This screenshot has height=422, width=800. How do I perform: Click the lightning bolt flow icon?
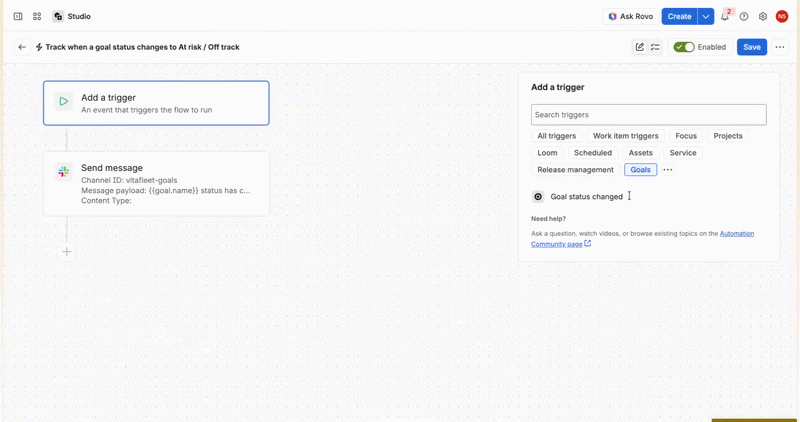click(39, 47)
